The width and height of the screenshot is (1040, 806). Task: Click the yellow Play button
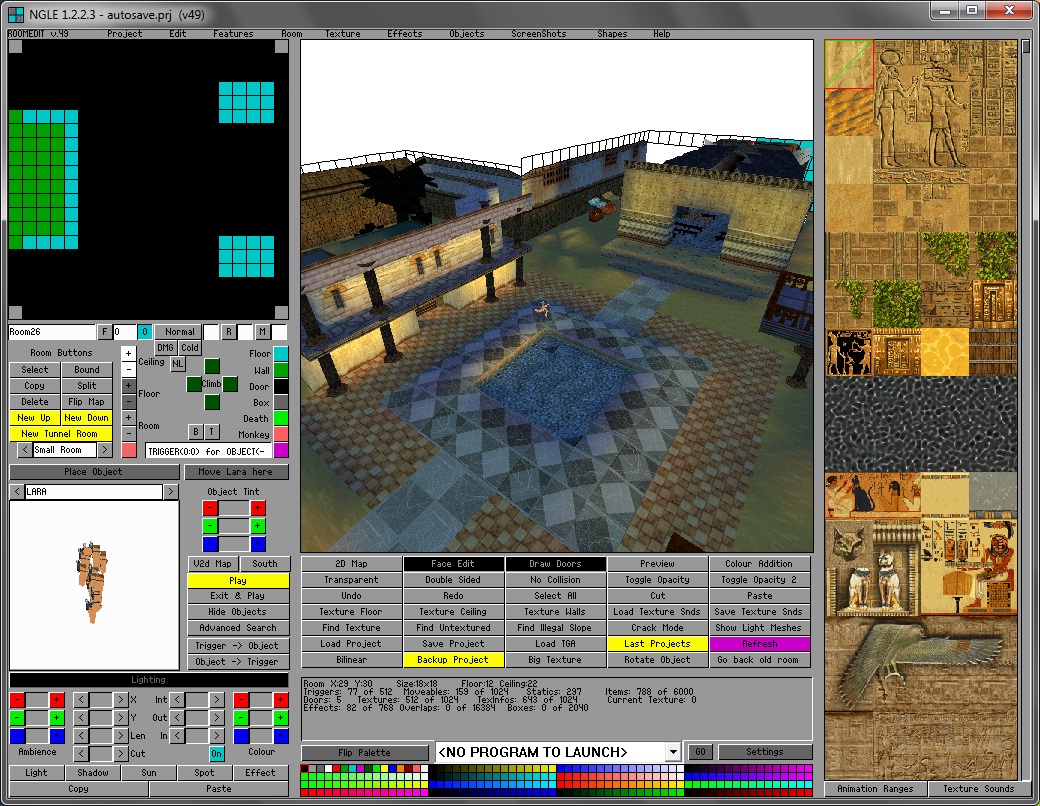238,580
